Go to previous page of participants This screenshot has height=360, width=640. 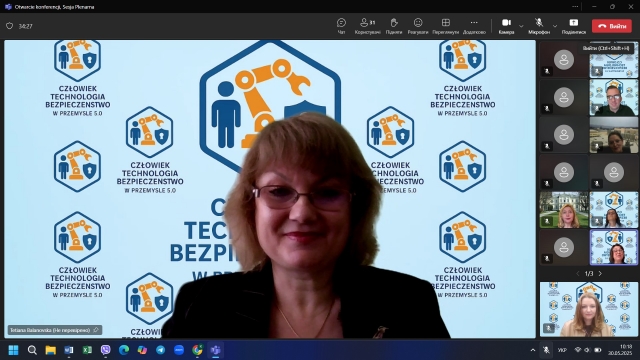pyautogui.click(x=578, y=273)
